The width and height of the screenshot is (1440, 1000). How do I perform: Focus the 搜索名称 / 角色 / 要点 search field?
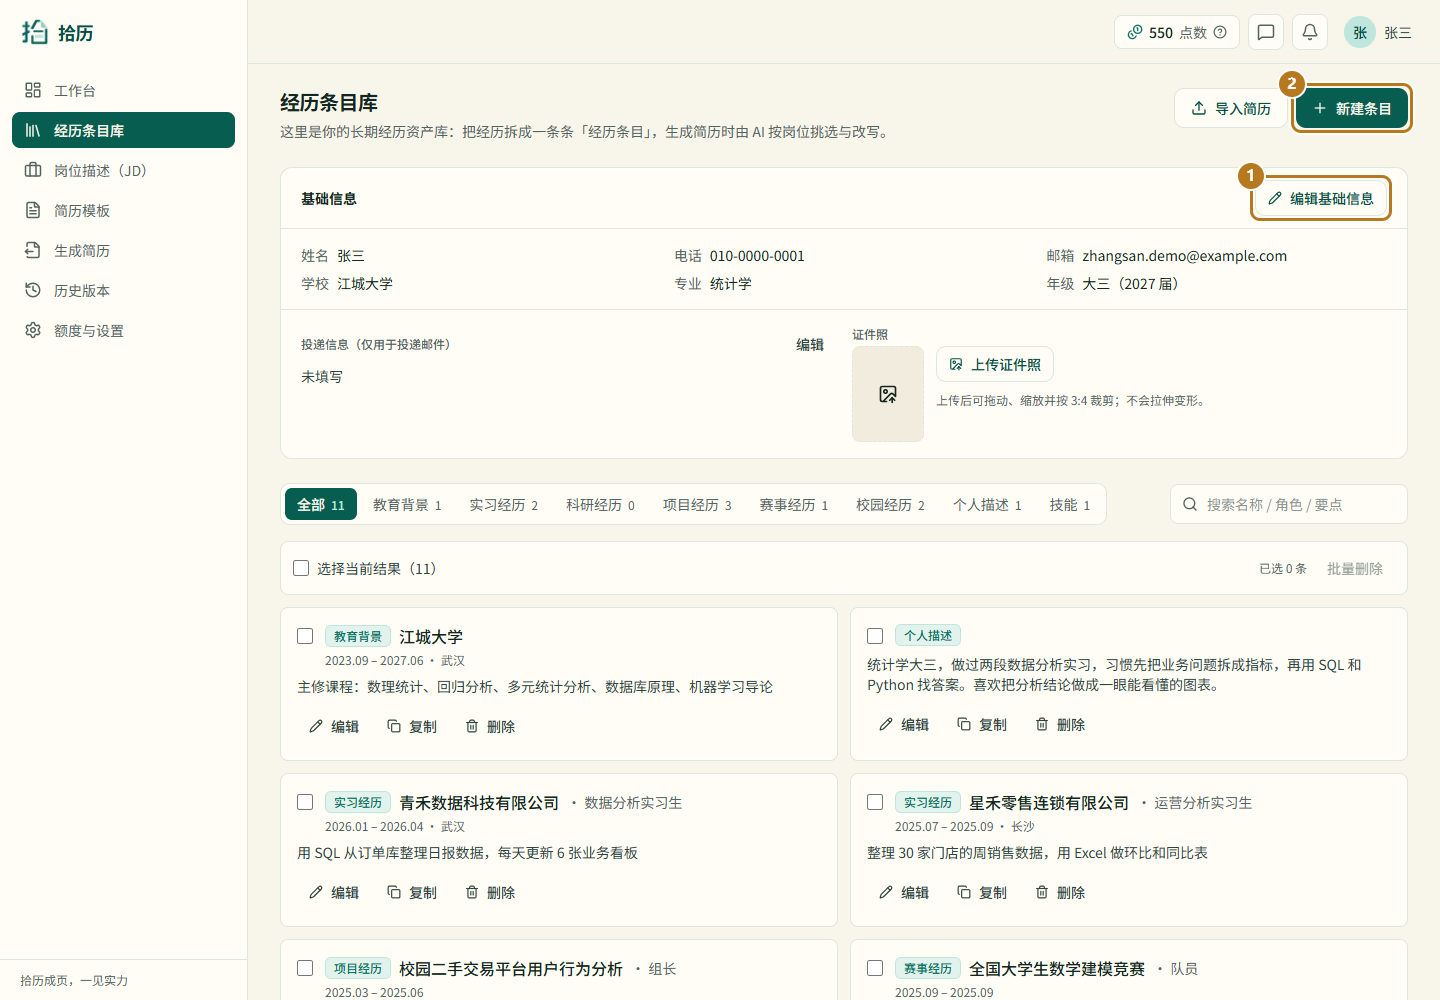click(1289, 504)
